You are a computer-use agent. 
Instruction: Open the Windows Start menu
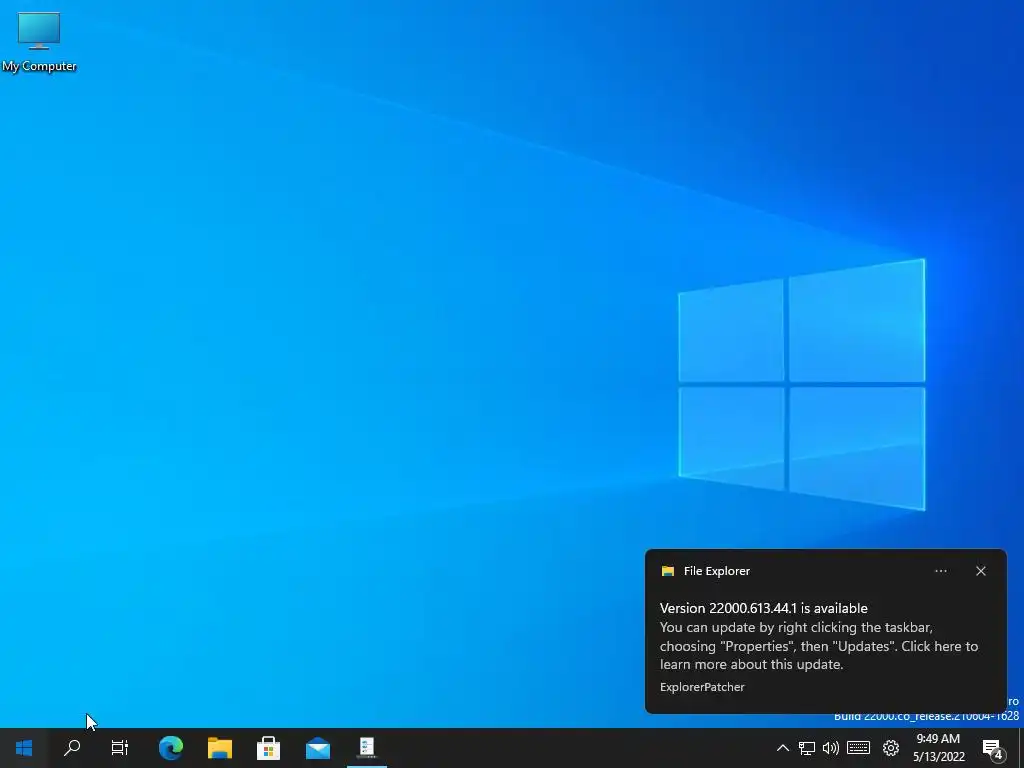pyautogui.click(x=24, y=748)
